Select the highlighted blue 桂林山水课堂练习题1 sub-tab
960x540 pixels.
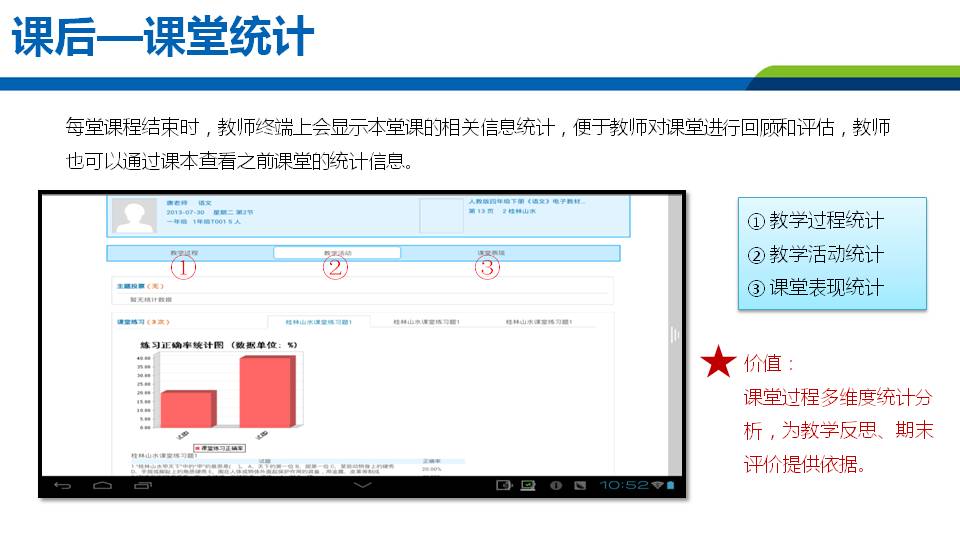(319, 321)
